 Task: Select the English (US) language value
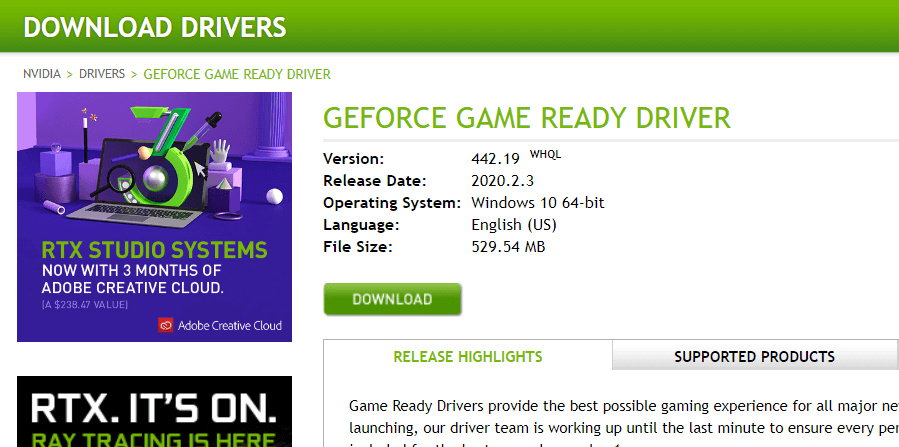coord(514,225)
